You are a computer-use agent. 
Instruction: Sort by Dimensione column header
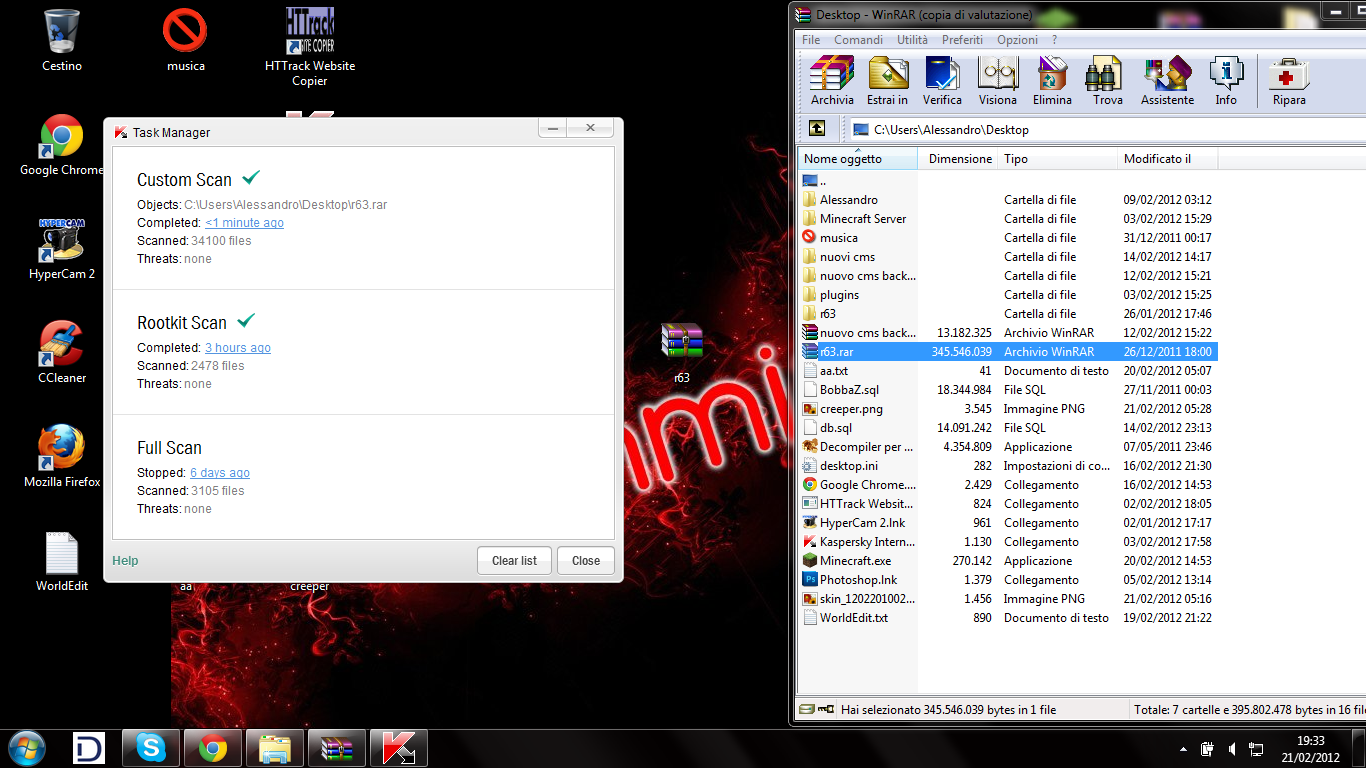click(958, 159)
